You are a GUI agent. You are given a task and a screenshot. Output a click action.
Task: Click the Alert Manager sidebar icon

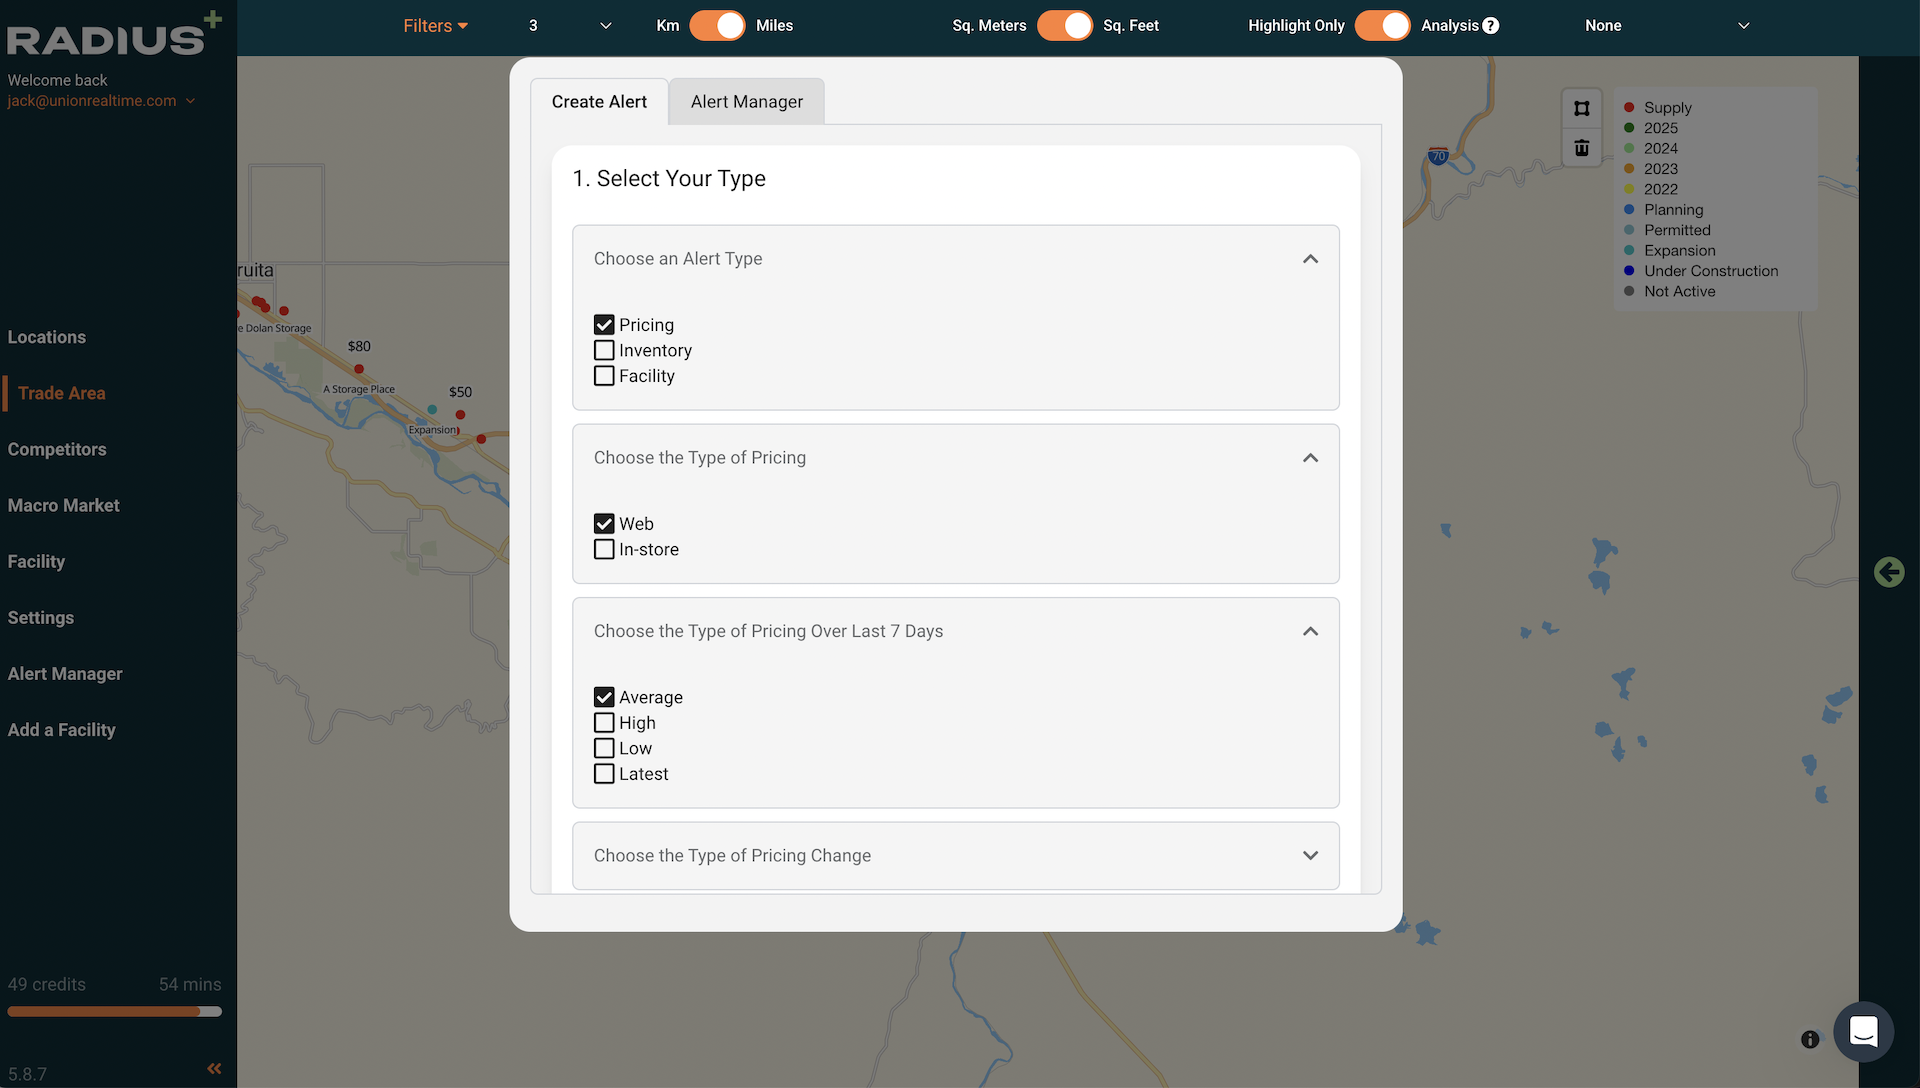tap(65, 673)
